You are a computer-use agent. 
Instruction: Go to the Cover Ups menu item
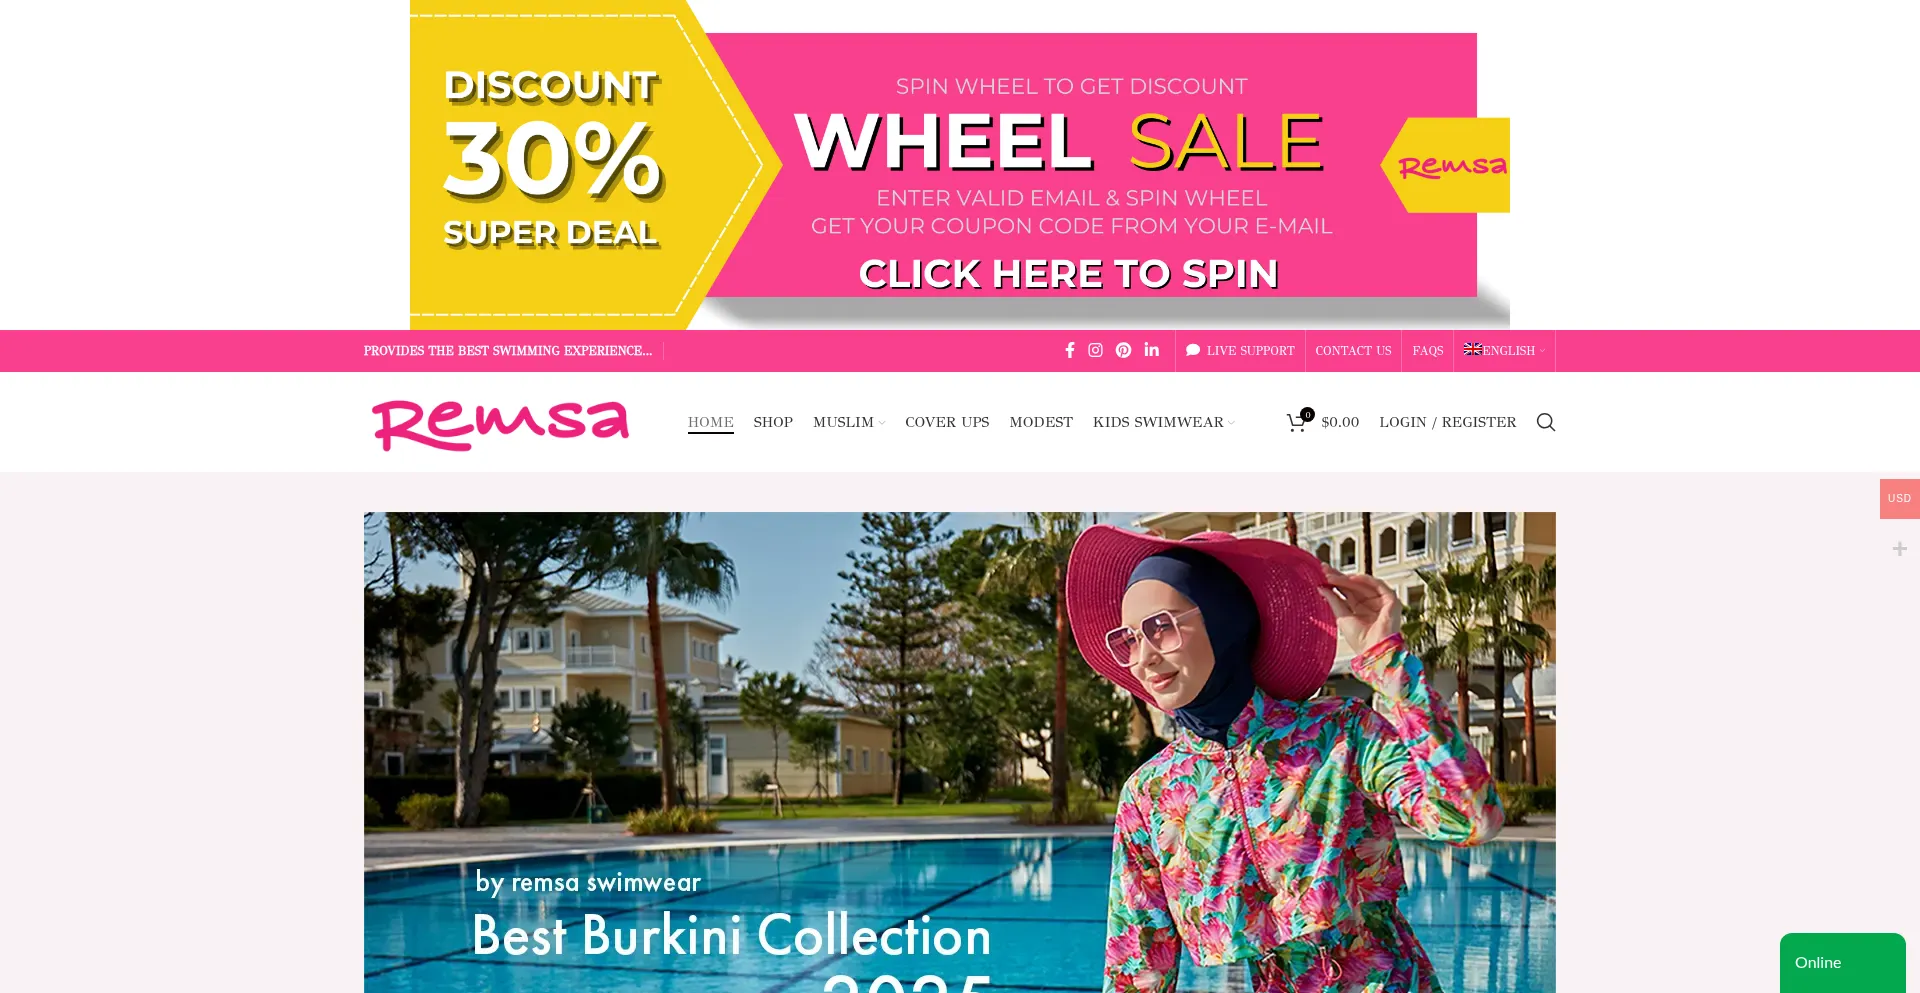point(947,422)
